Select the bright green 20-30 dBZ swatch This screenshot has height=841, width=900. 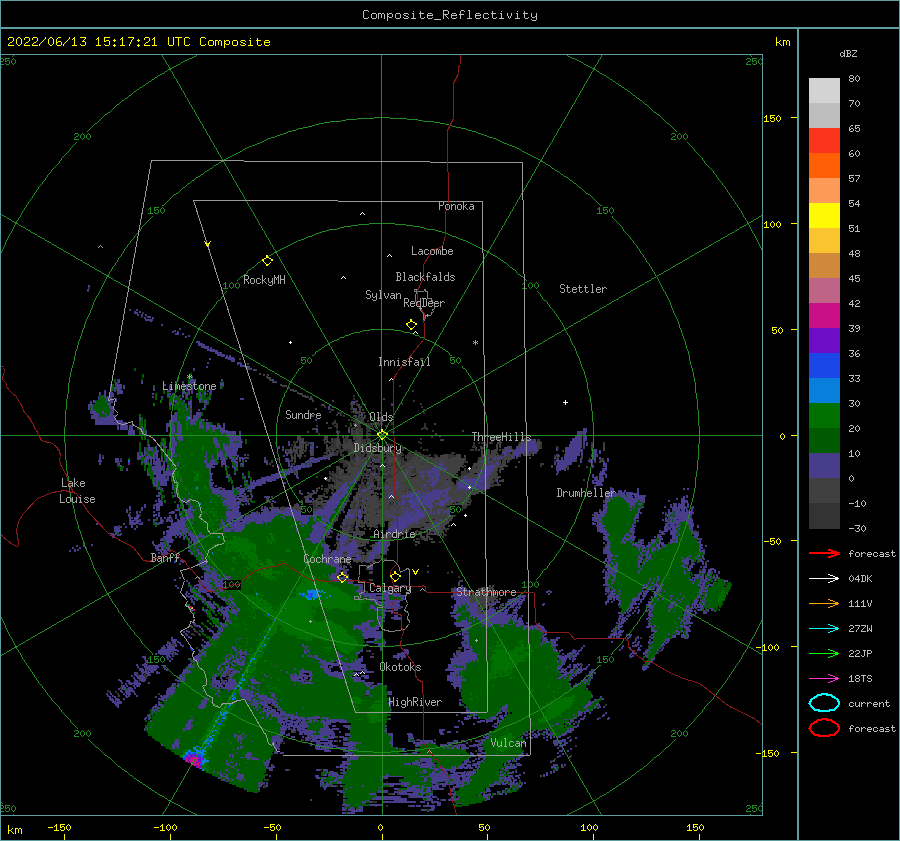[824, 416]
